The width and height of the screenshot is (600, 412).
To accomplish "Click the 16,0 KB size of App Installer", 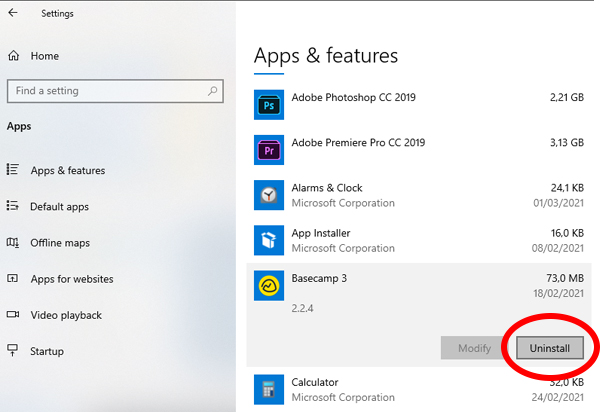I will pyautogui.click(x=567, y=233).
